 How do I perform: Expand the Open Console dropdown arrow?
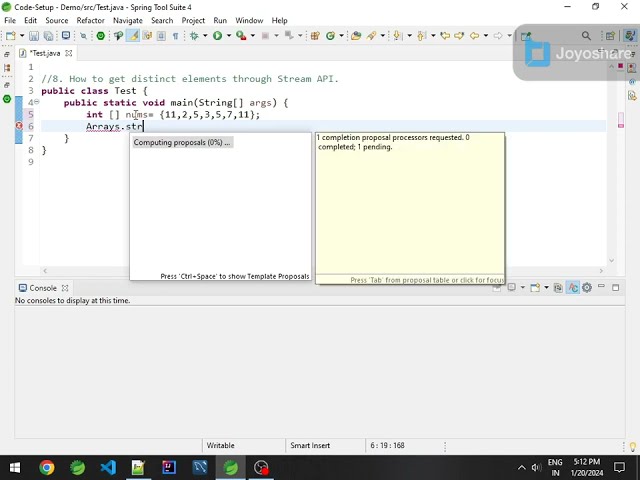547,288
